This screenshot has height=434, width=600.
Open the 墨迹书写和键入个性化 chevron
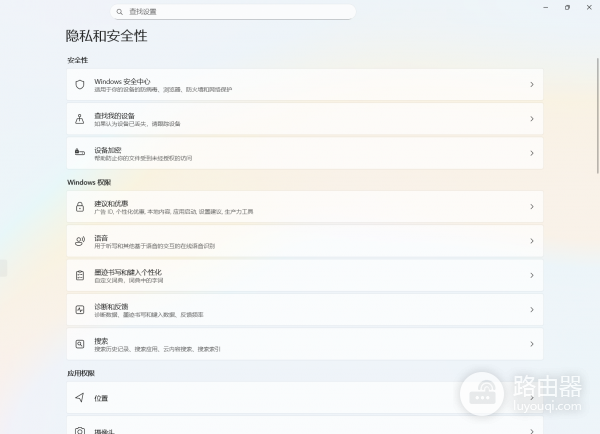(x=532, y=275)
